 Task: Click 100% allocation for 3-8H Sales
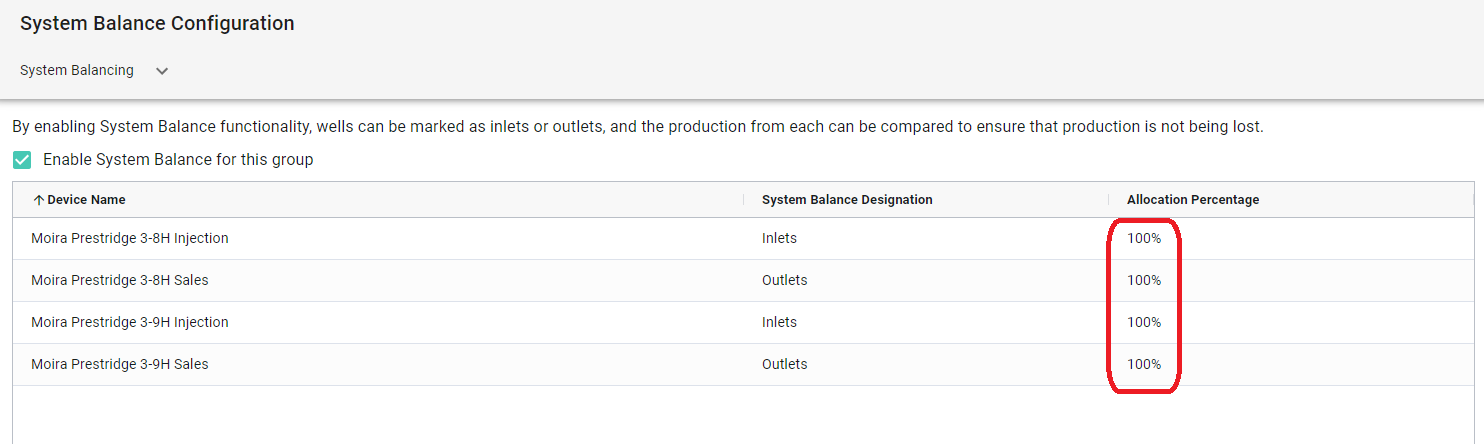tap(1144, 281)
